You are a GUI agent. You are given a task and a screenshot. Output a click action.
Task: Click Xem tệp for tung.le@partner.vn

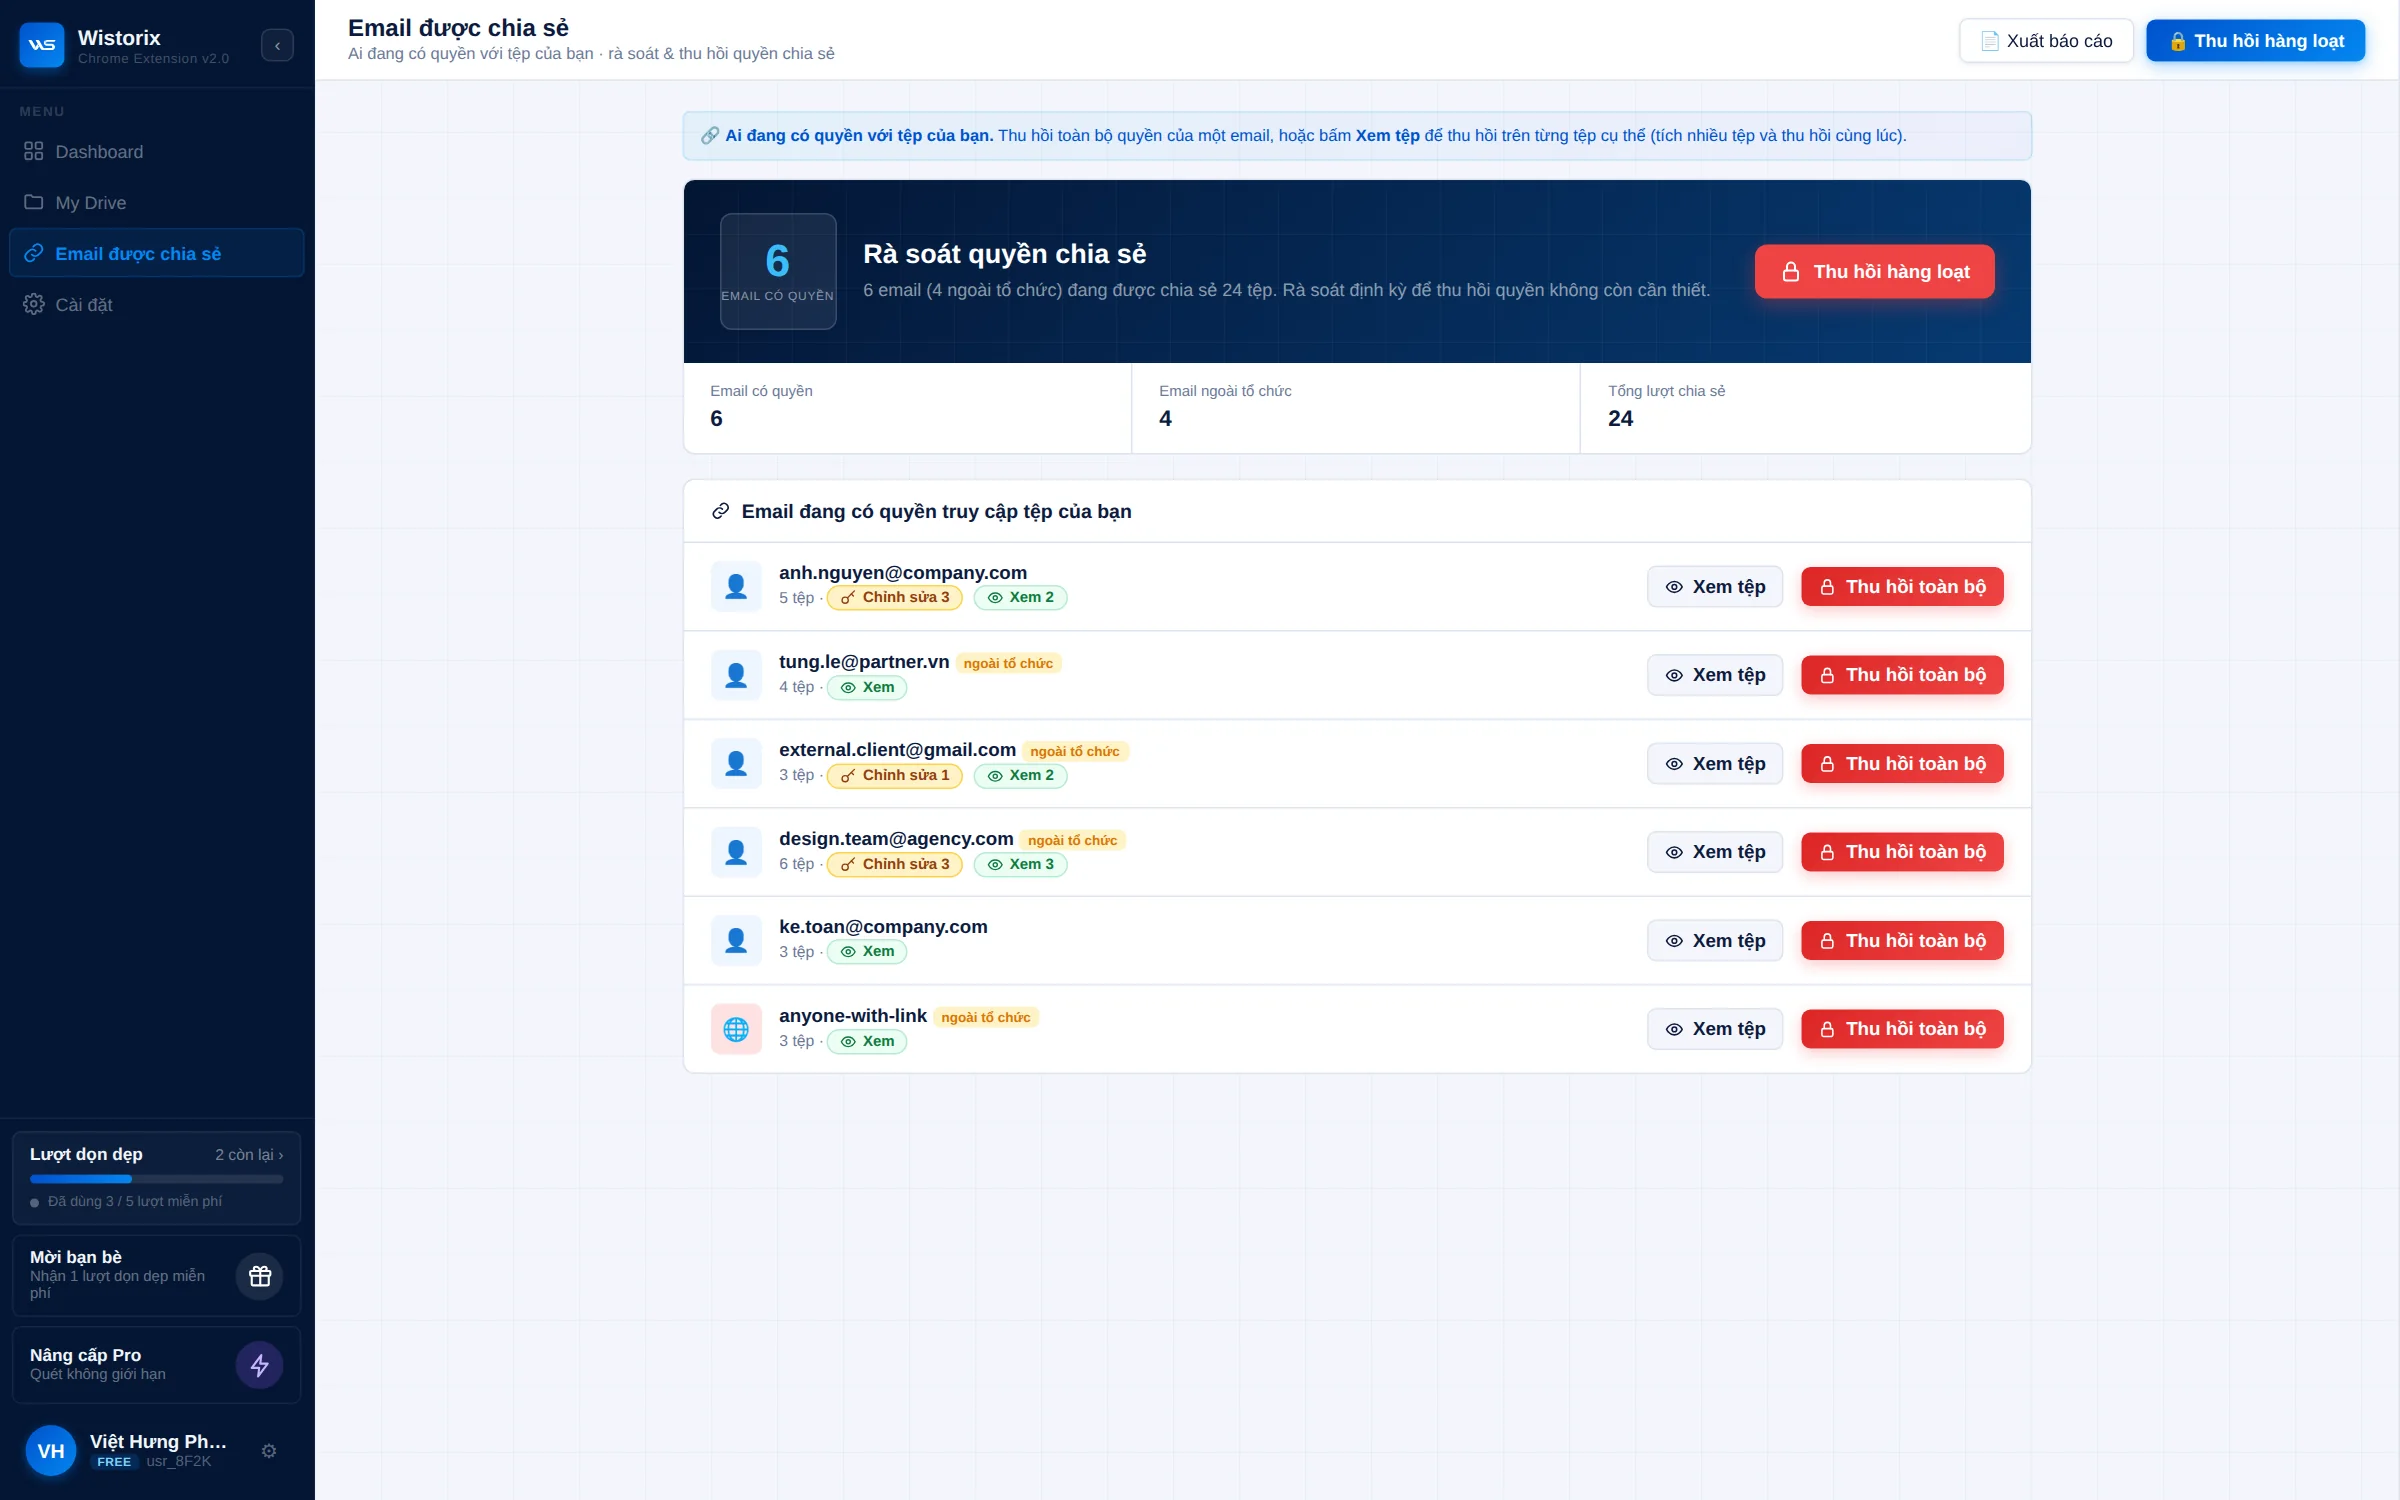[1715, 675]
